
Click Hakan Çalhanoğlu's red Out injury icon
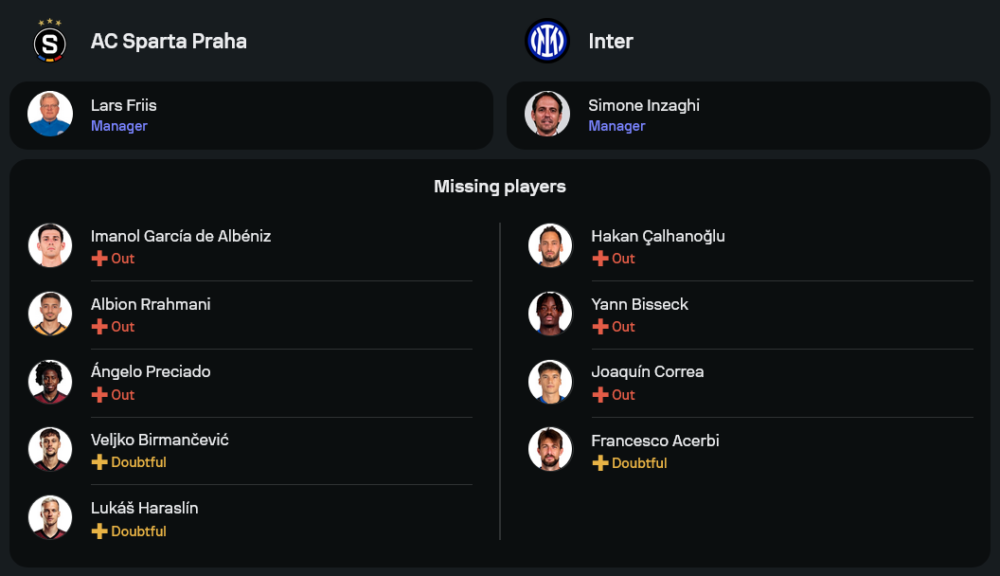click(600, 258)
